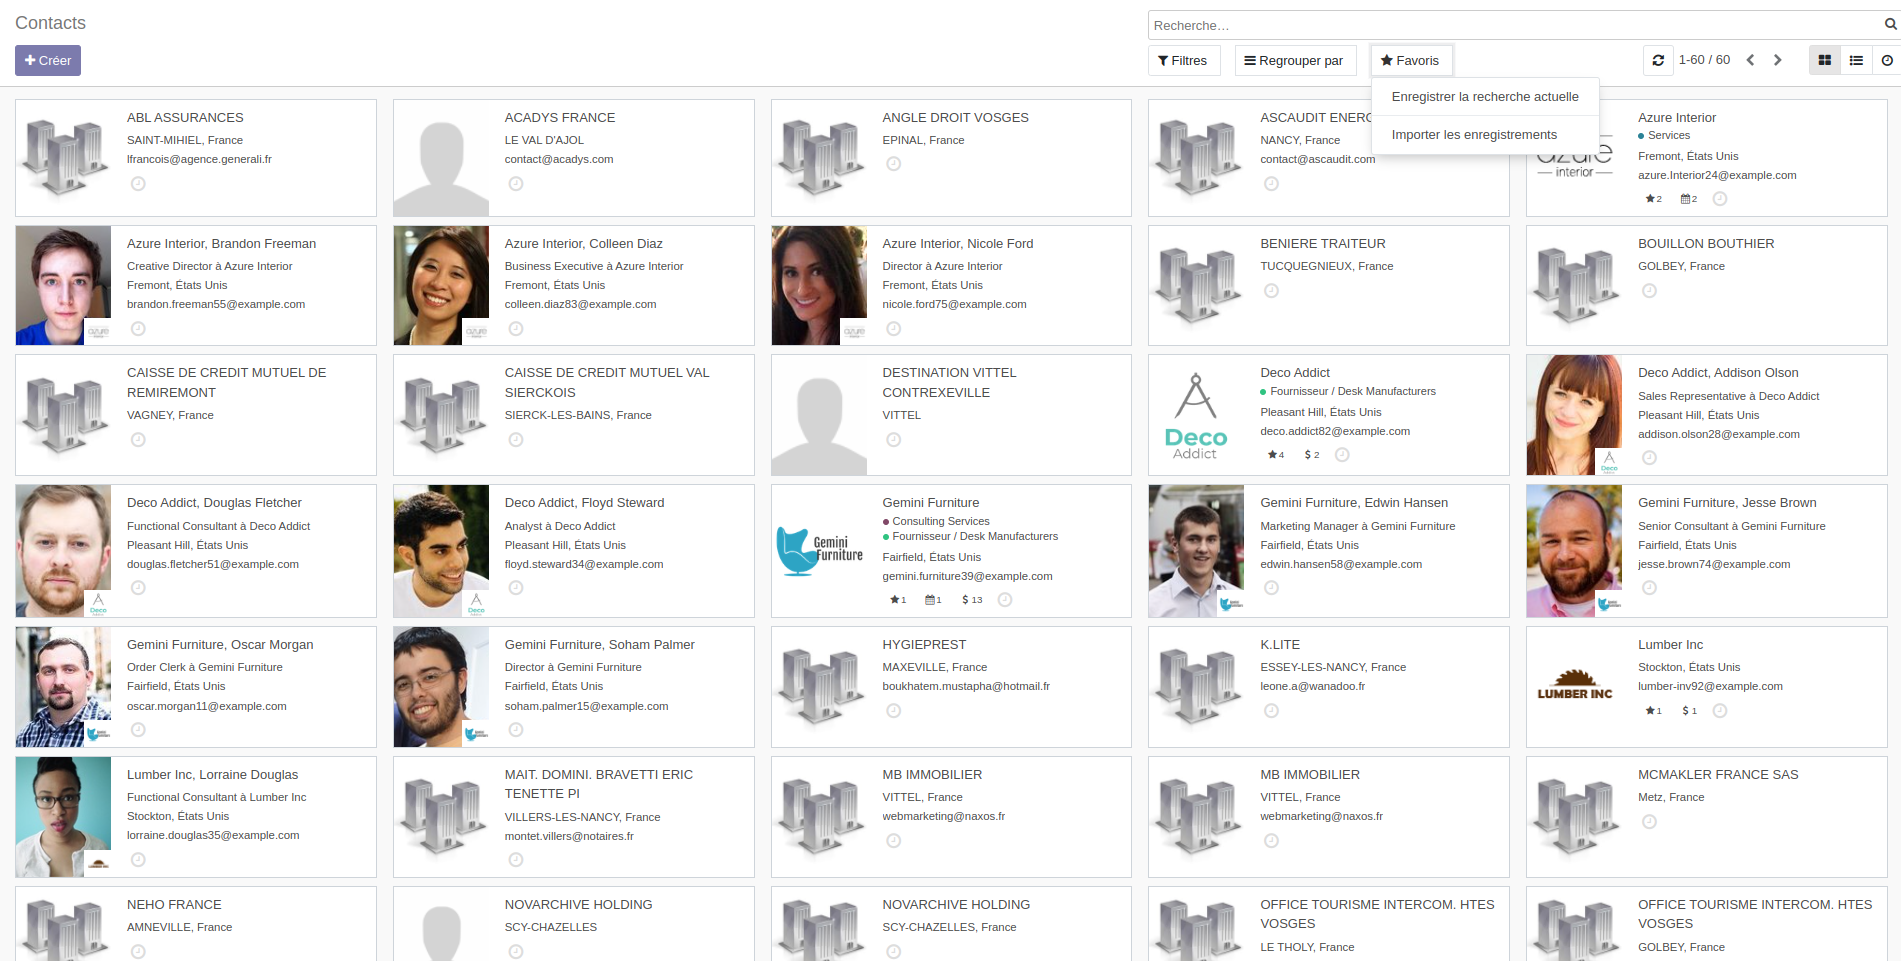
Task: Click Addison Olson's profile photo
Action: click(x=1574, y=415)
